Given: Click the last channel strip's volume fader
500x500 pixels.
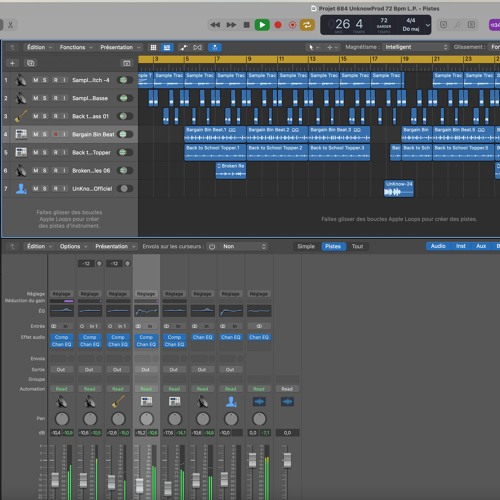Looking at the screenshot, I should pyautogui.click(x=287, y=460).
